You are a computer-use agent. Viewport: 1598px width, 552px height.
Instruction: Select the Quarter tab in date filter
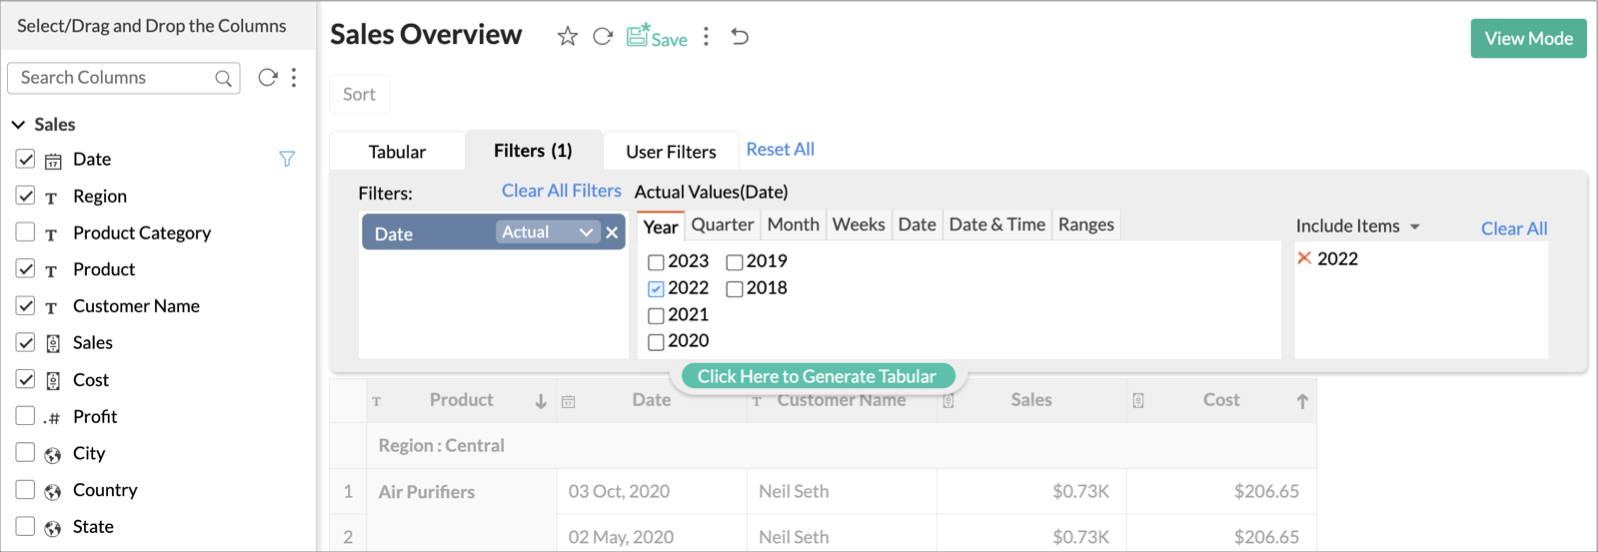[x=722, y=225]
